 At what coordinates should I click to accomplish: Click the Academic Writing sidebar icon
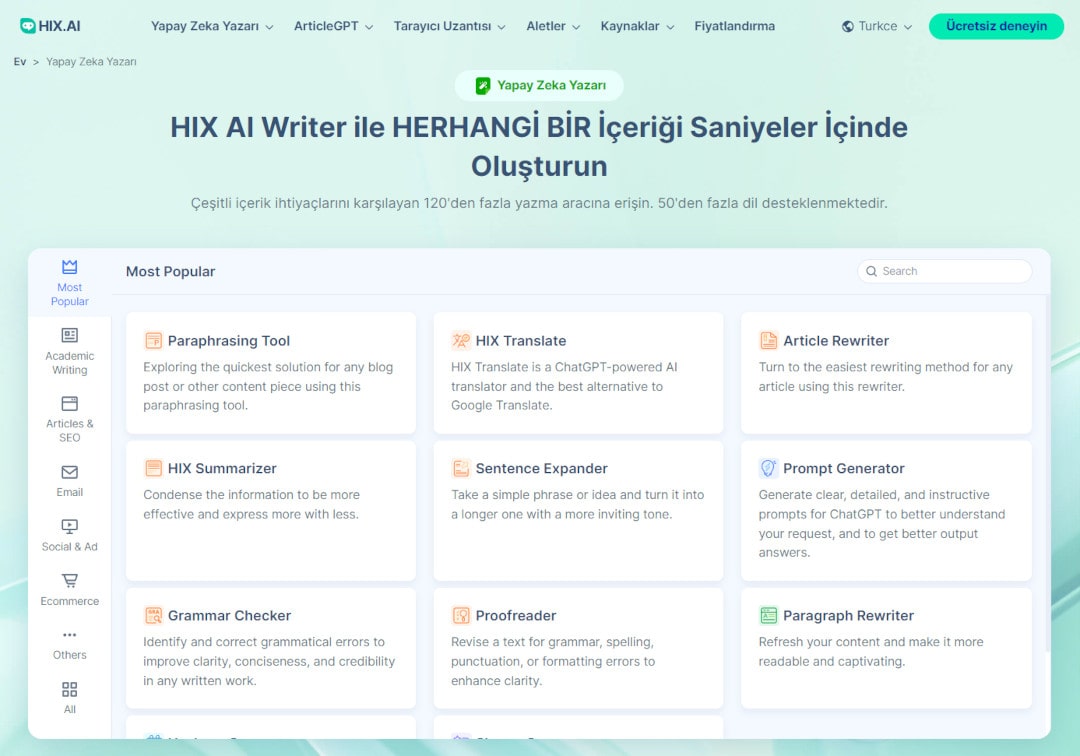click(70, 335)
